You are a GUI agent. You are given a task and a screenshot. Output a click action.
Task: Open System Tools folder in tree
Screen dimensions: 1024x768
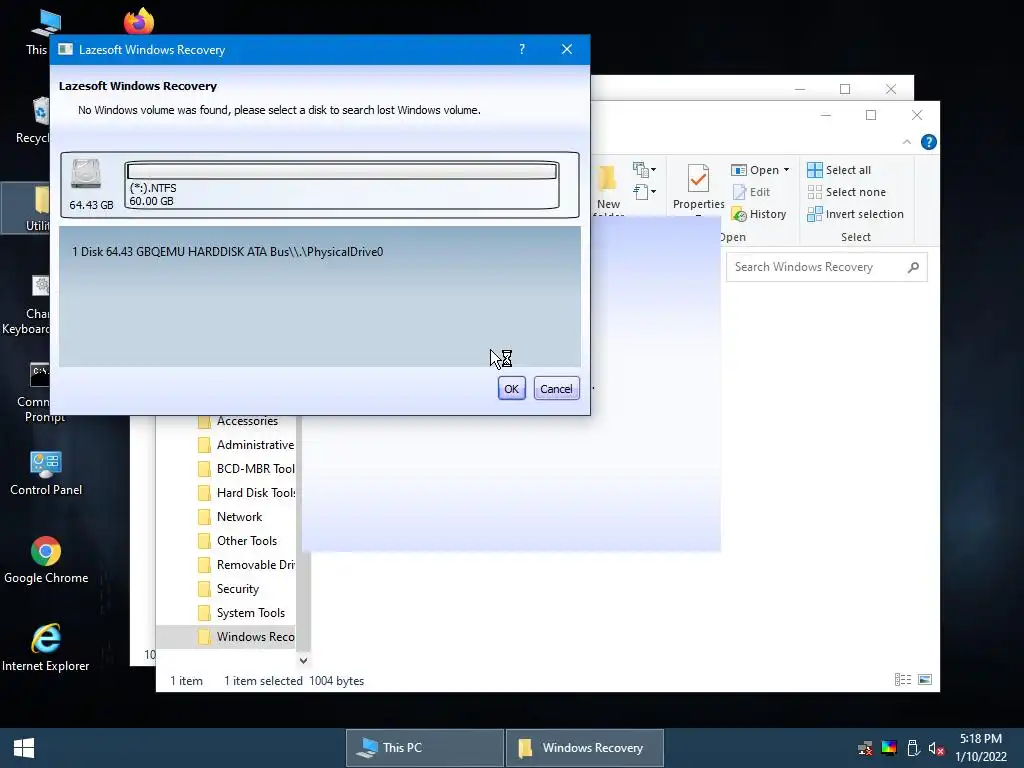[x=242, y=613]
